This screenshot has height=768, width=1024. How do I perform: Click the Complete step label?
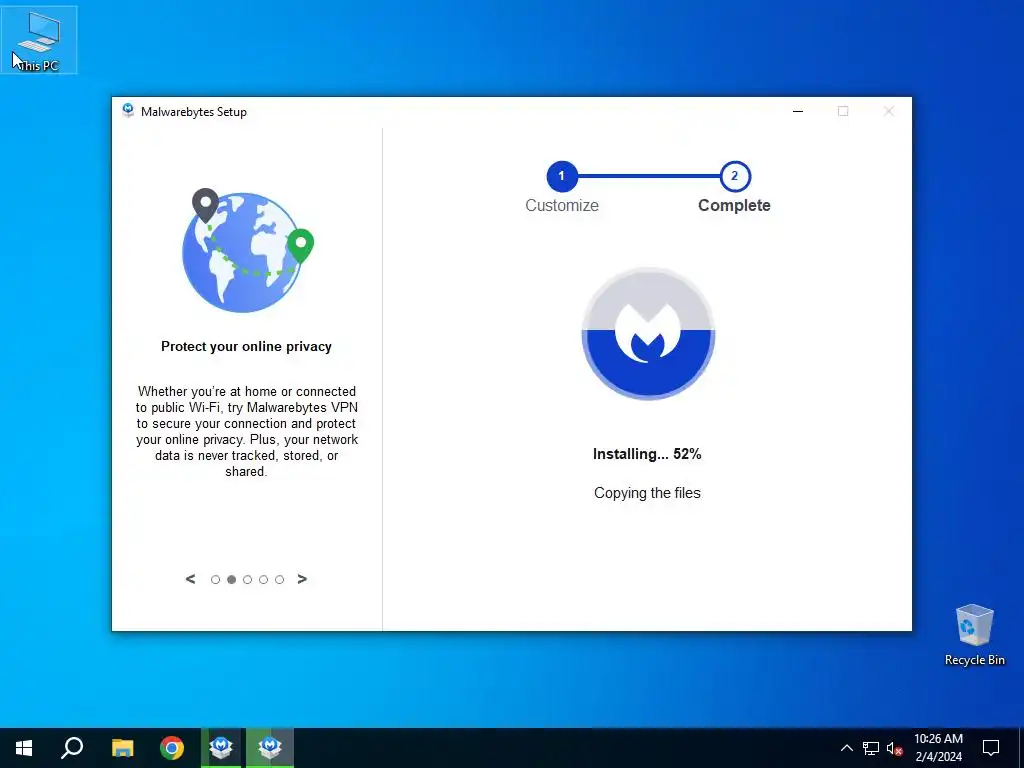click(x=734, y=205)
